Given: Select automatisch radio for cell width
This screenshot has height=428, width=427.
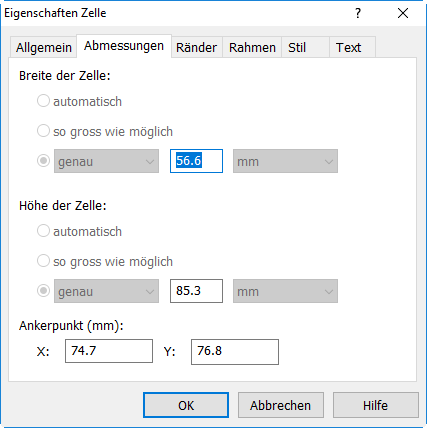Looking at the screenshot, I should click(x=43, y=101).
